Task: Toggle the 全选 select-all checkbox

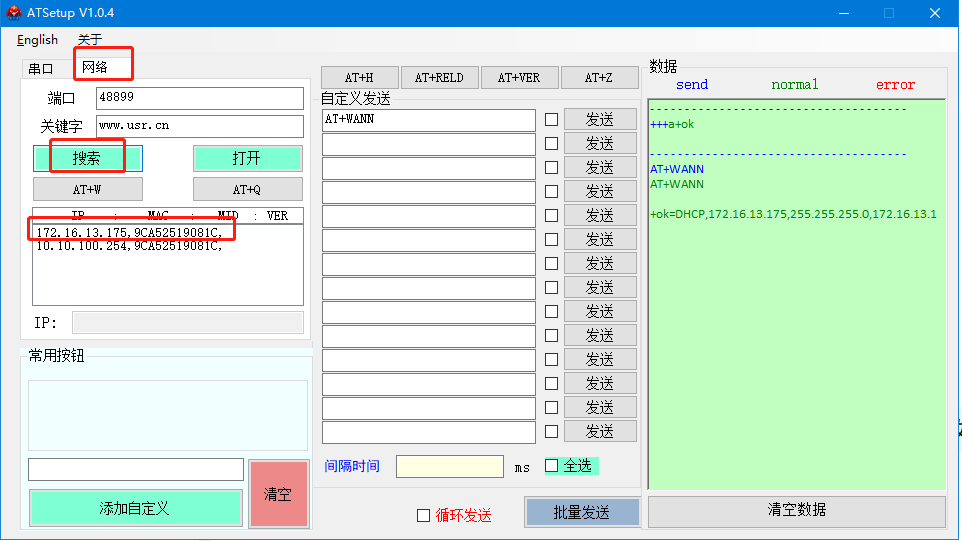Action: tap(552, 466)
